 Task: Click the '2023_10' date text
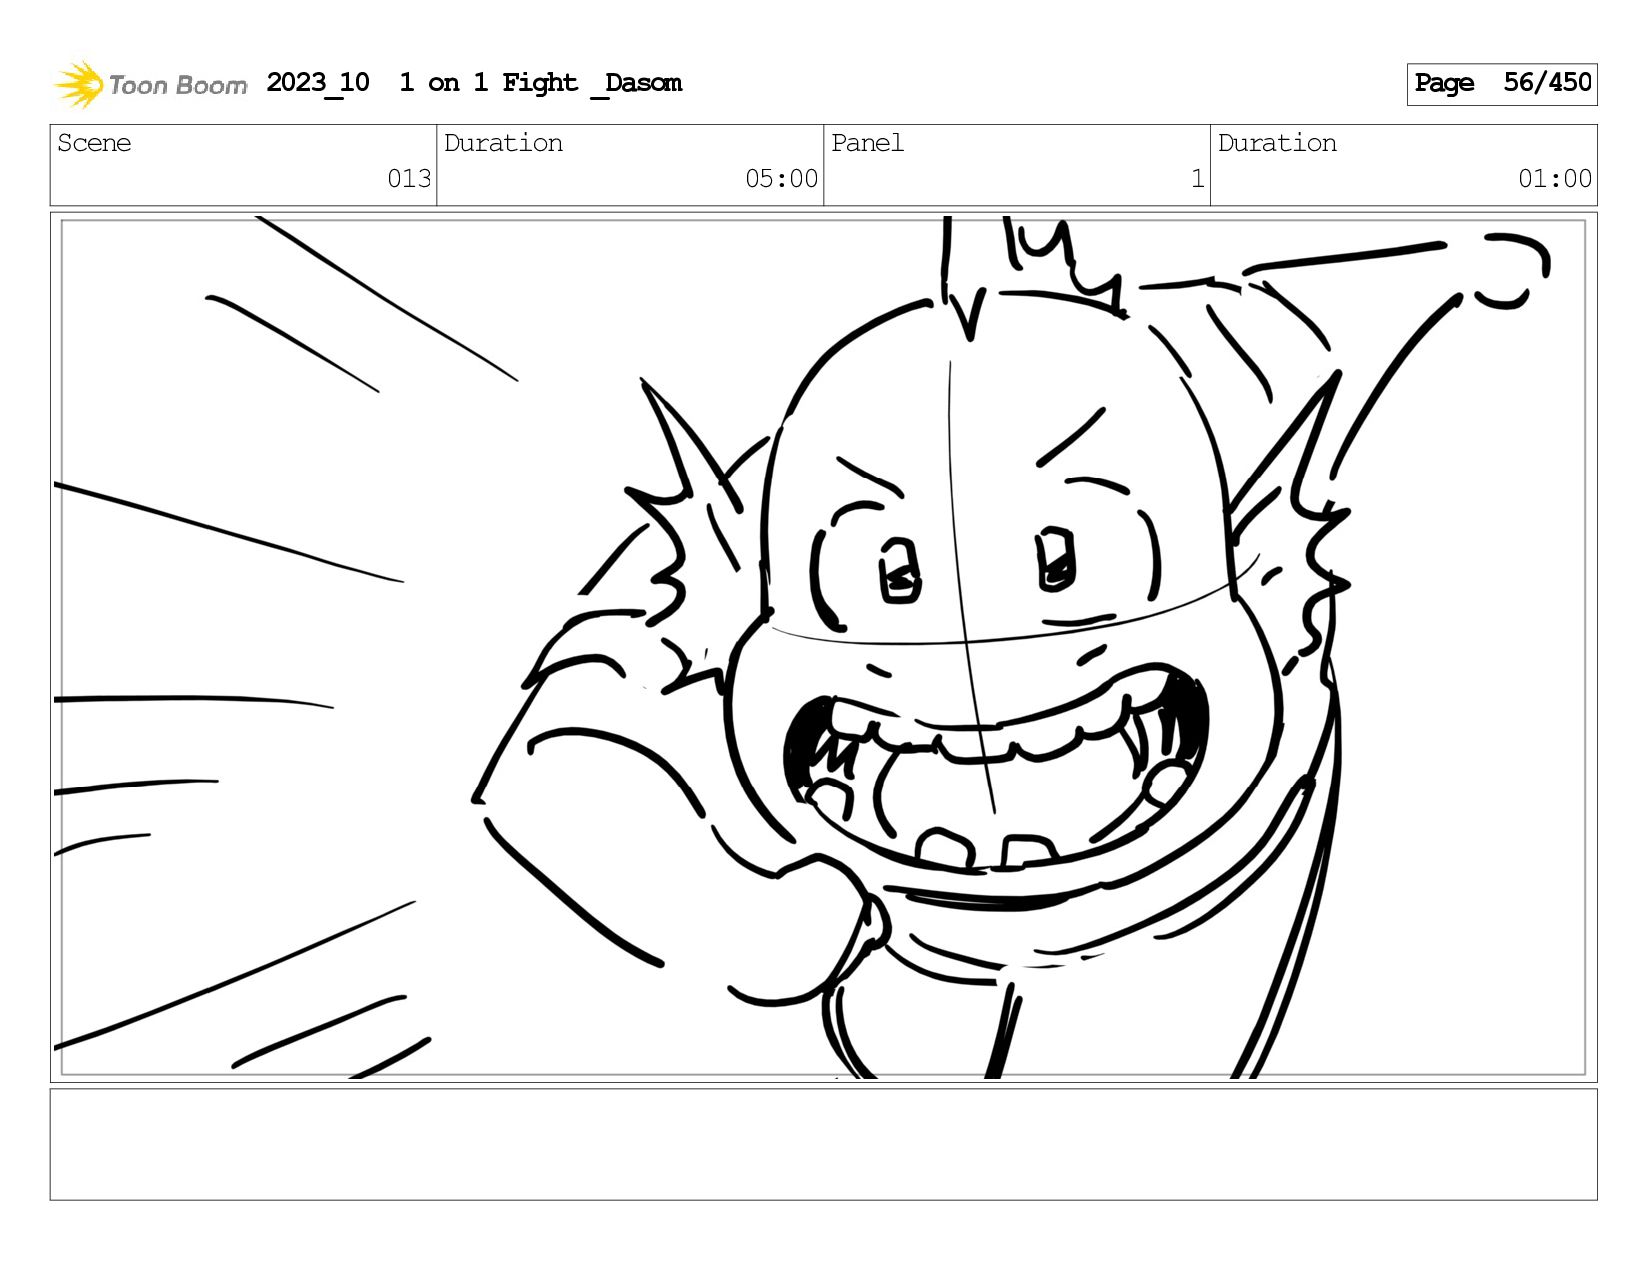click(318, 83)
